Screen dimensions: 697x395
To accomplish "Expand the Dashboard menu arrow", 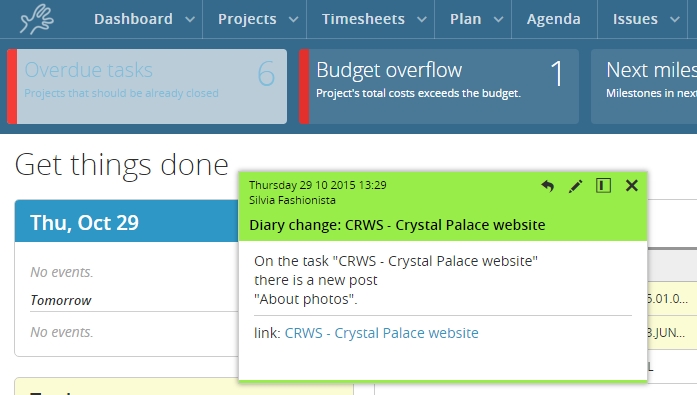I will pyautogui.click(x=190, y=20).
